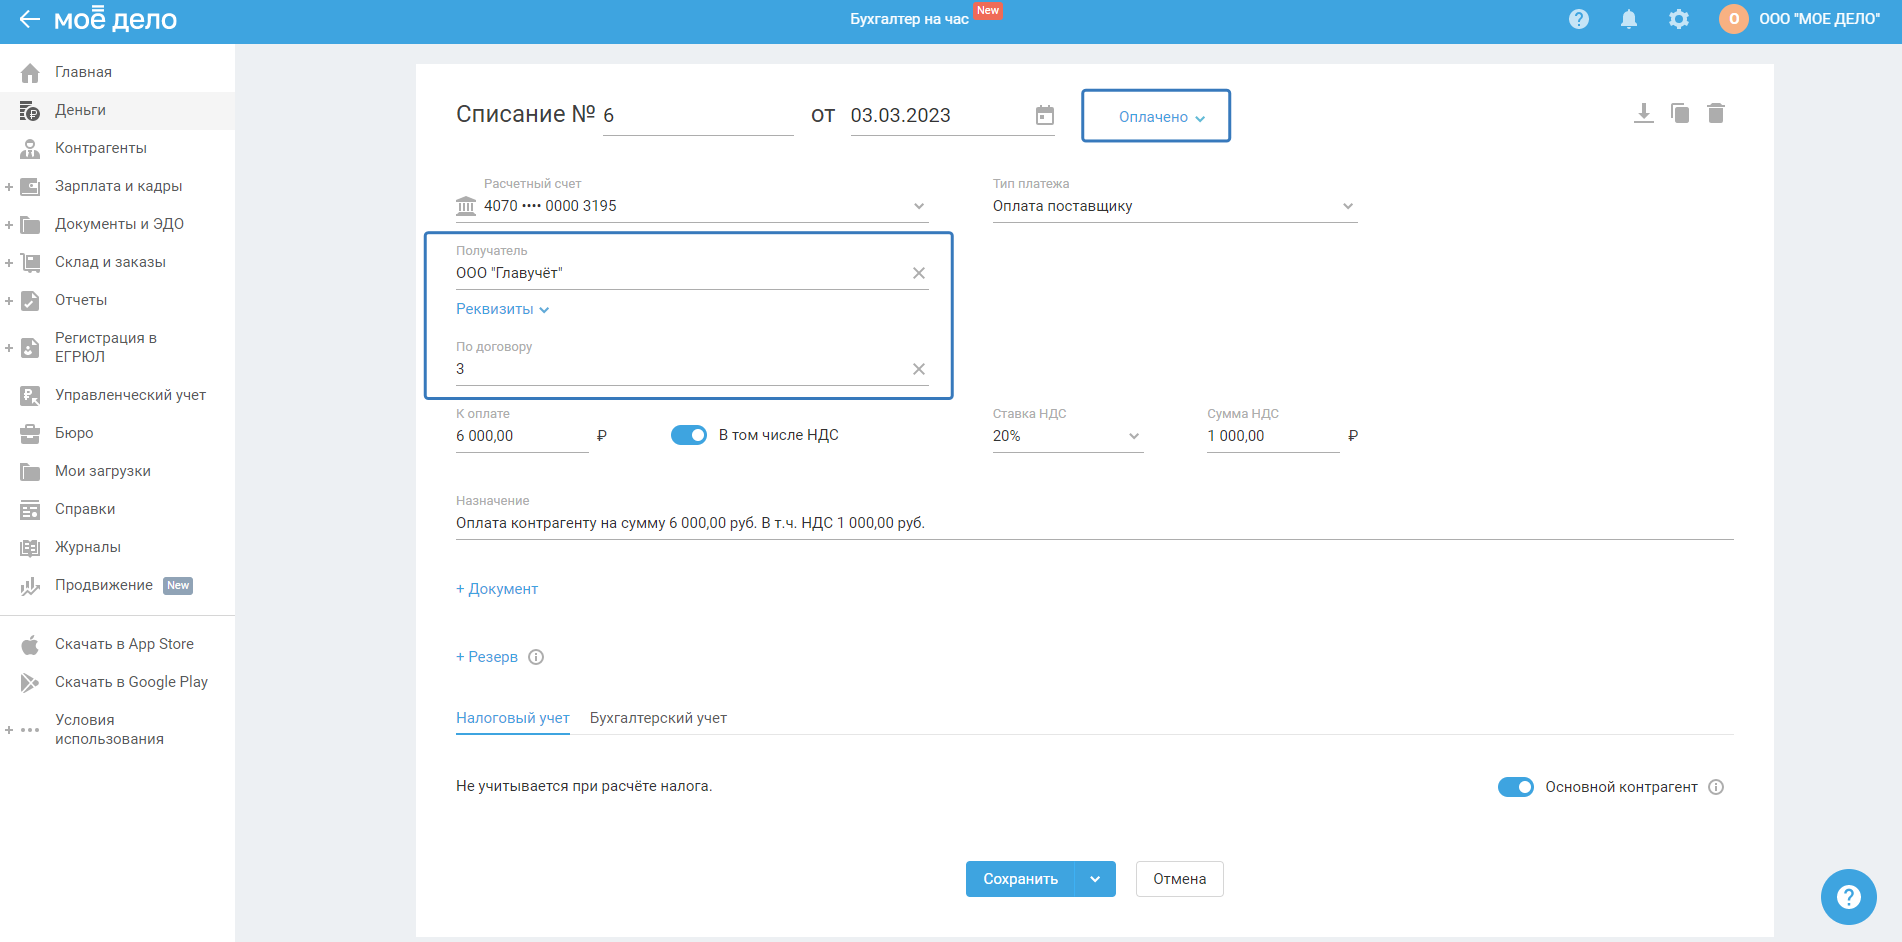Save the payment with Сохранить

tap(1020, 879)
